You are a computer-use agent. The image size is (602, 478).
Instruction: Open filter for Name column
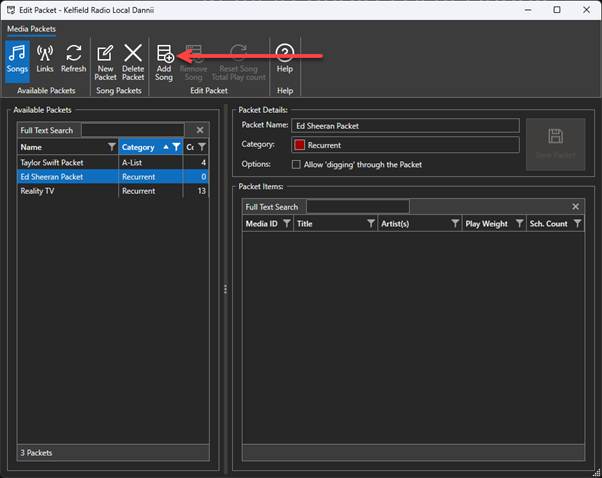[x=112, y=147]
